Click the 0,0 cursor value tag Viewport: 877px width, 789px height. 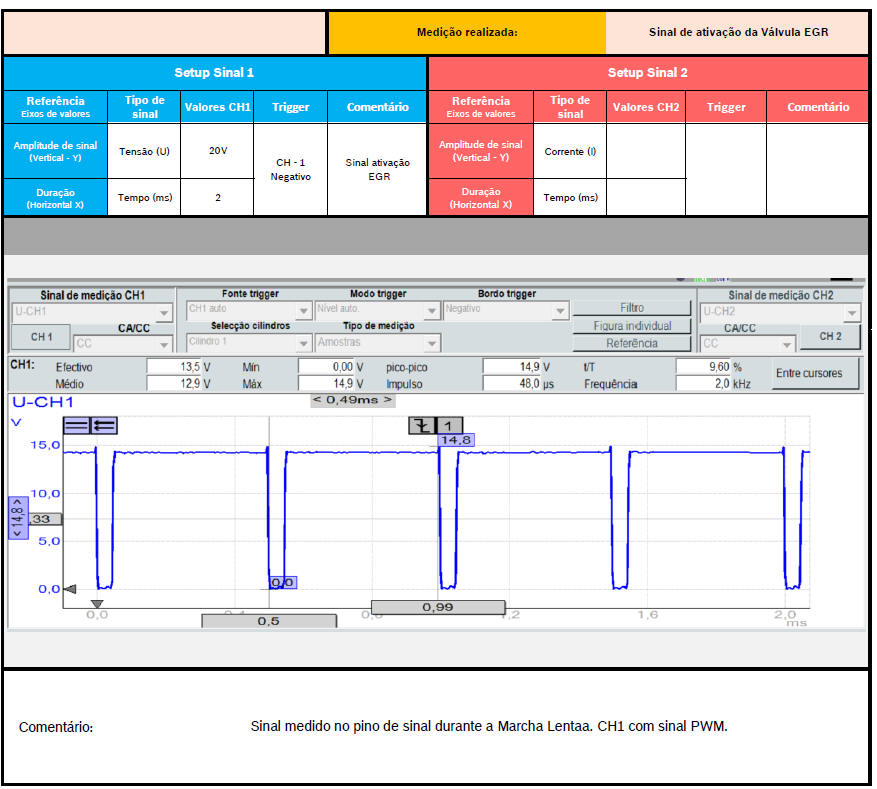(x=283, y=582)
